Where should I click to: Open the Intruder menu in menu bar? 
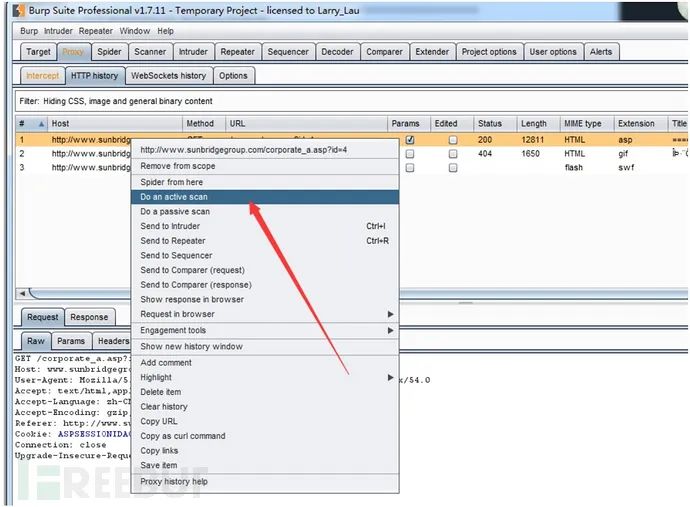tap(58, 31)
